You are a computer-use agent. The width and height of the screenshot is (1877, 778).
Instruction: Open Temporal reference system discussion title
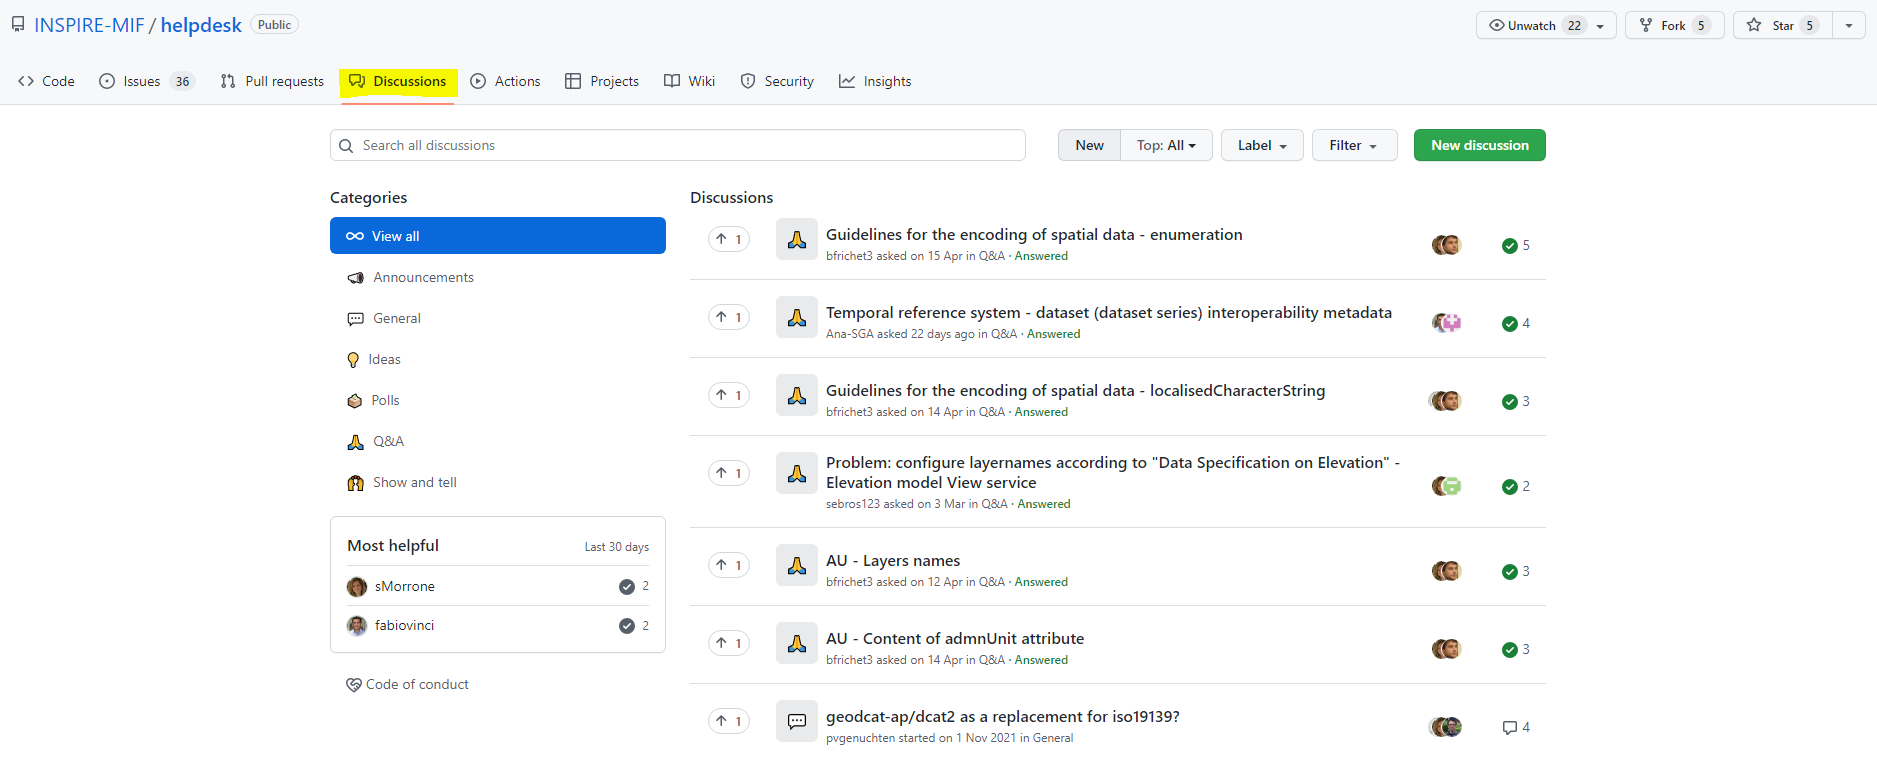1109,312
